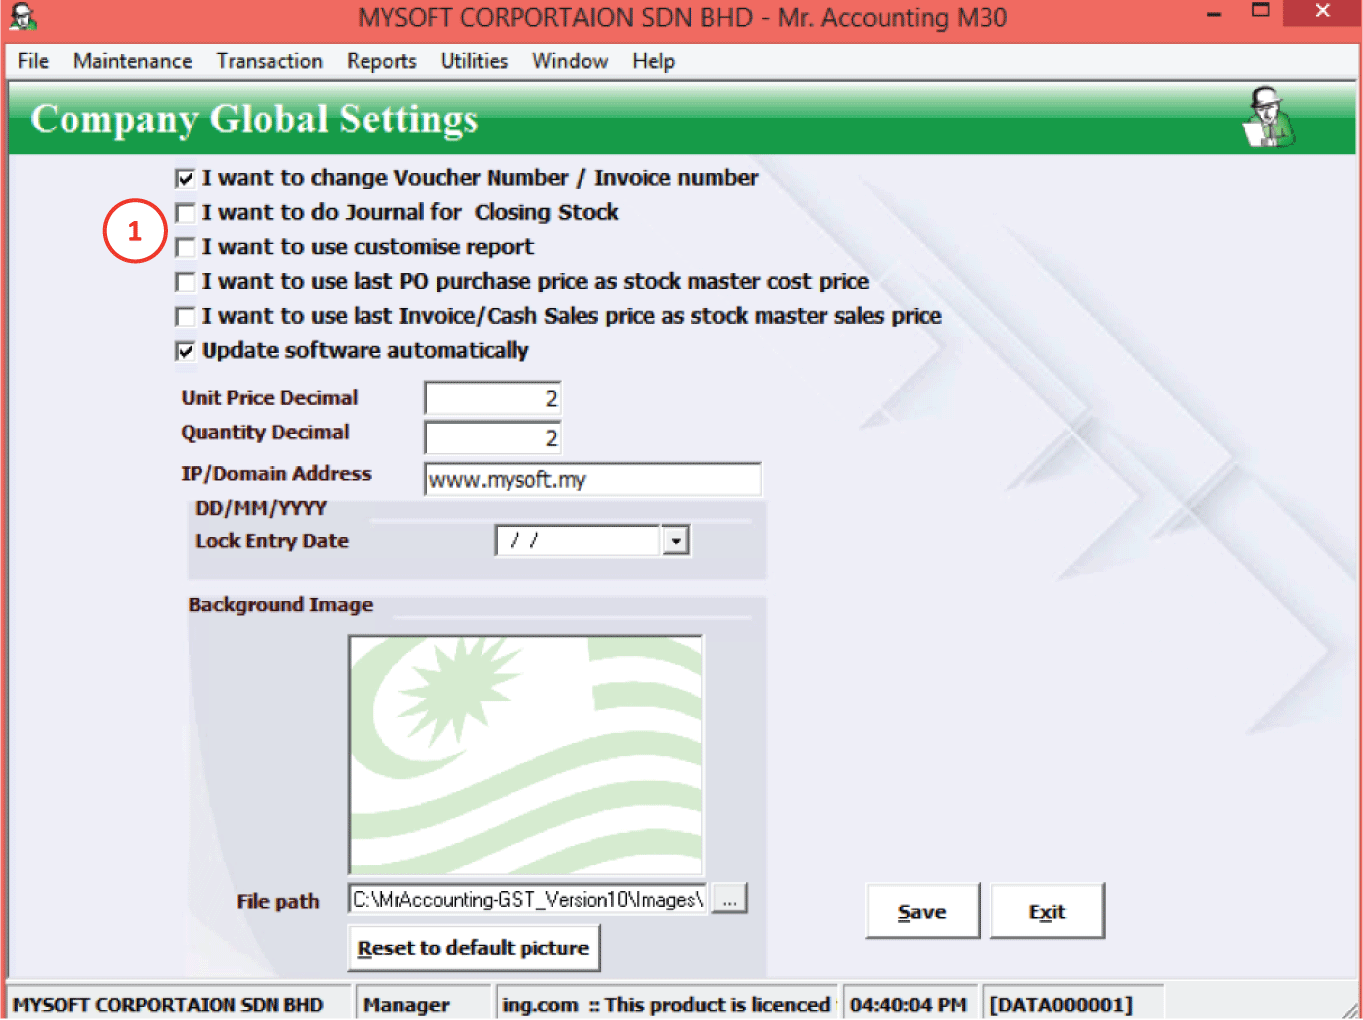Click the accountant mascot icon in header
Viewport: 1363px width, 1020px height.
[1268, 118]
